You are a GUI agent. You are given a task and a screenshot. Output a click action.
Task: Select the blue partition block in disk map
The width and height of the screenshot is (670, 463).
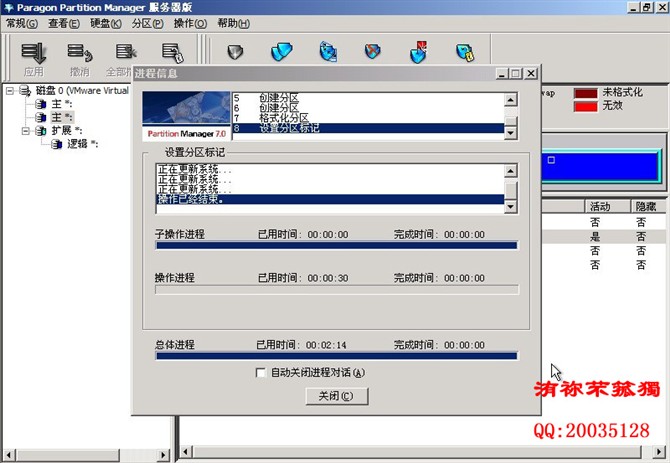tap(601, 165)
